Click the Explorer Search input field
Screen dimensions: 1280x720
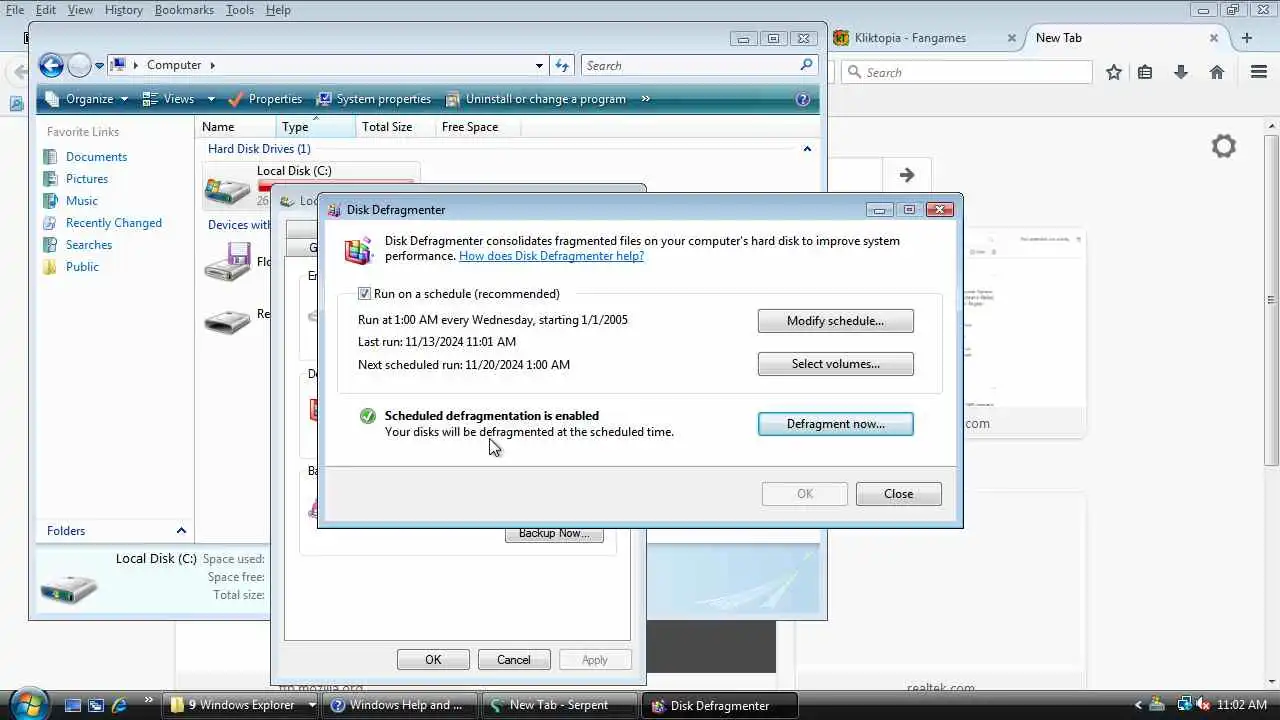pos(690,65)
